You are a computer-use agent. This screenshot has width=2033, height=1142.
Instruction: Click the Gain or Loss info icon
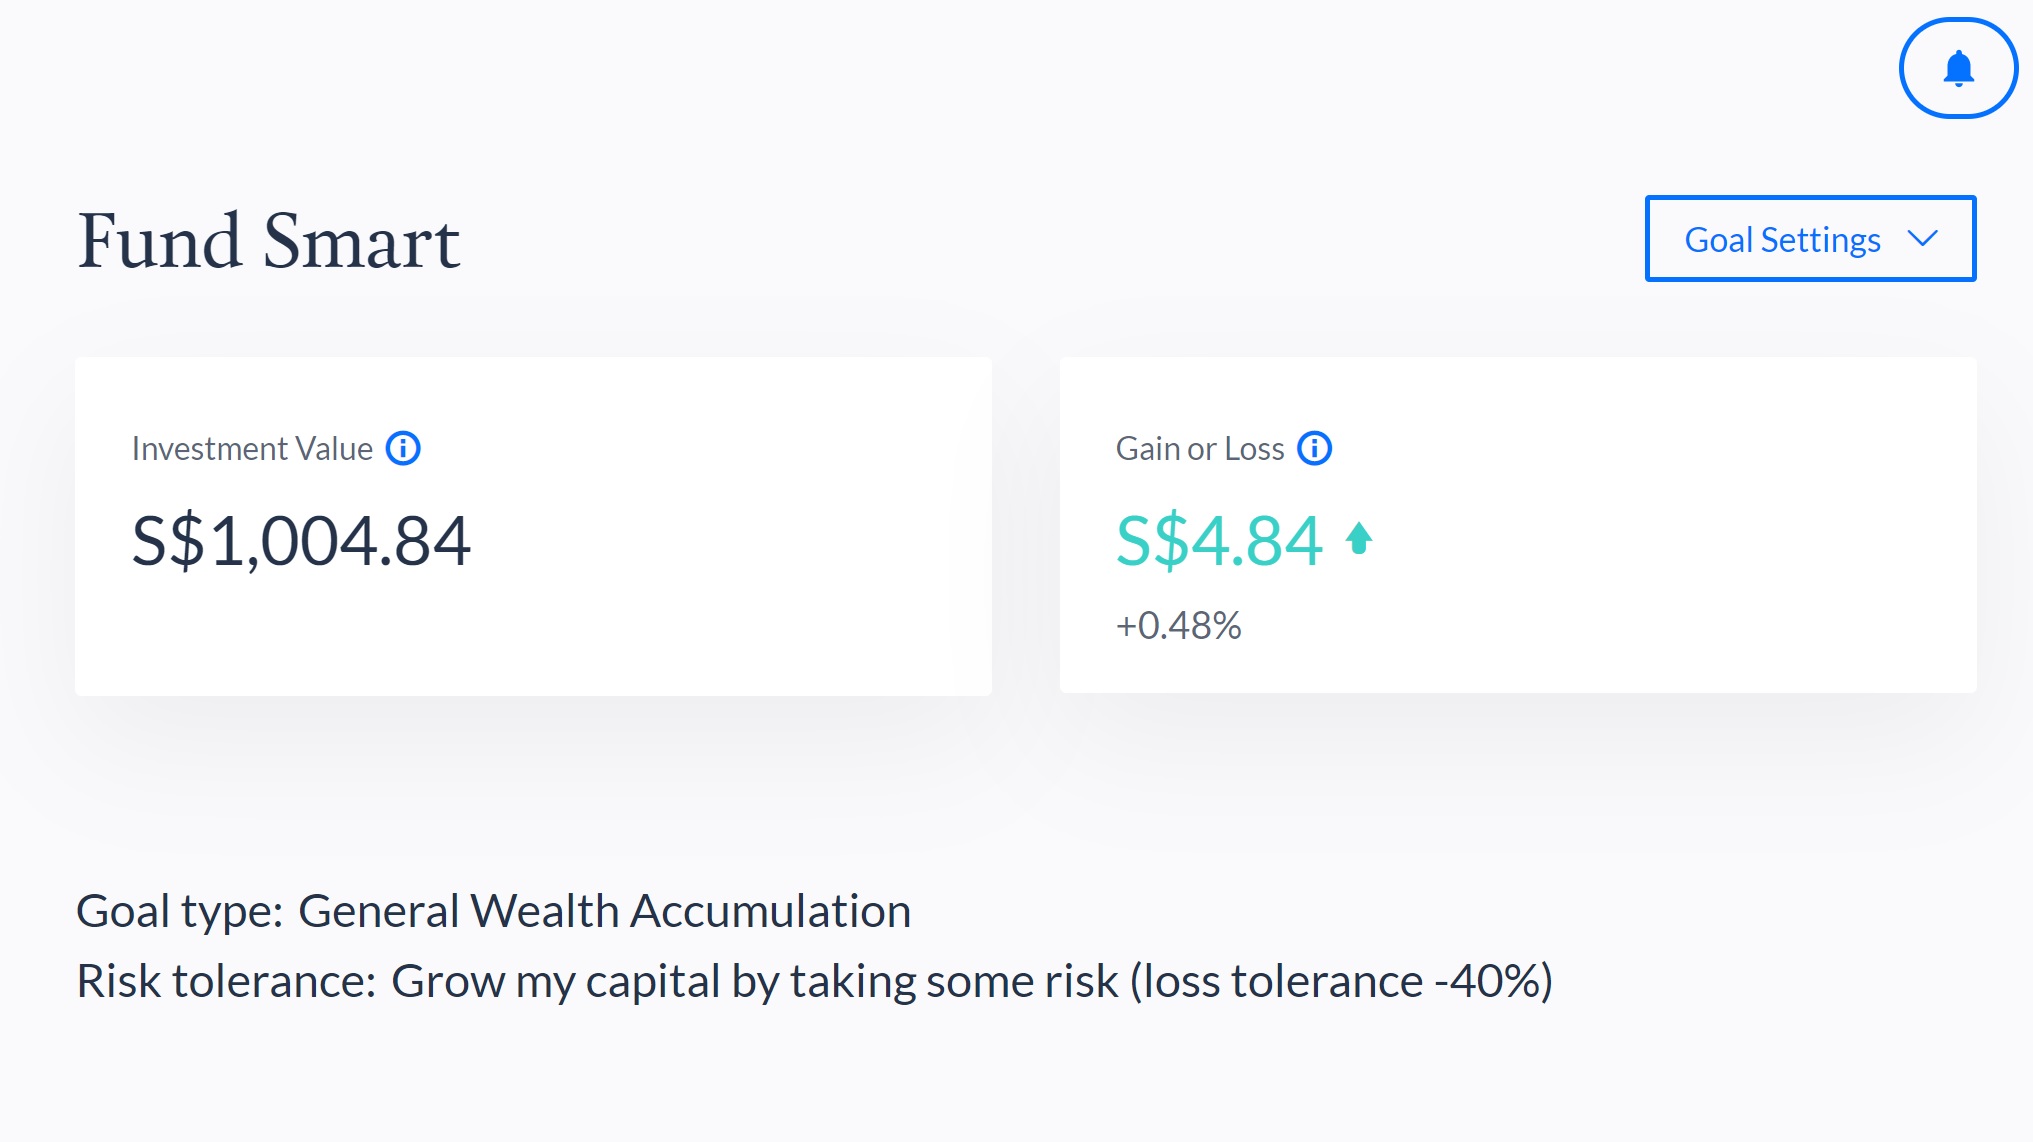coord(1314,448)
